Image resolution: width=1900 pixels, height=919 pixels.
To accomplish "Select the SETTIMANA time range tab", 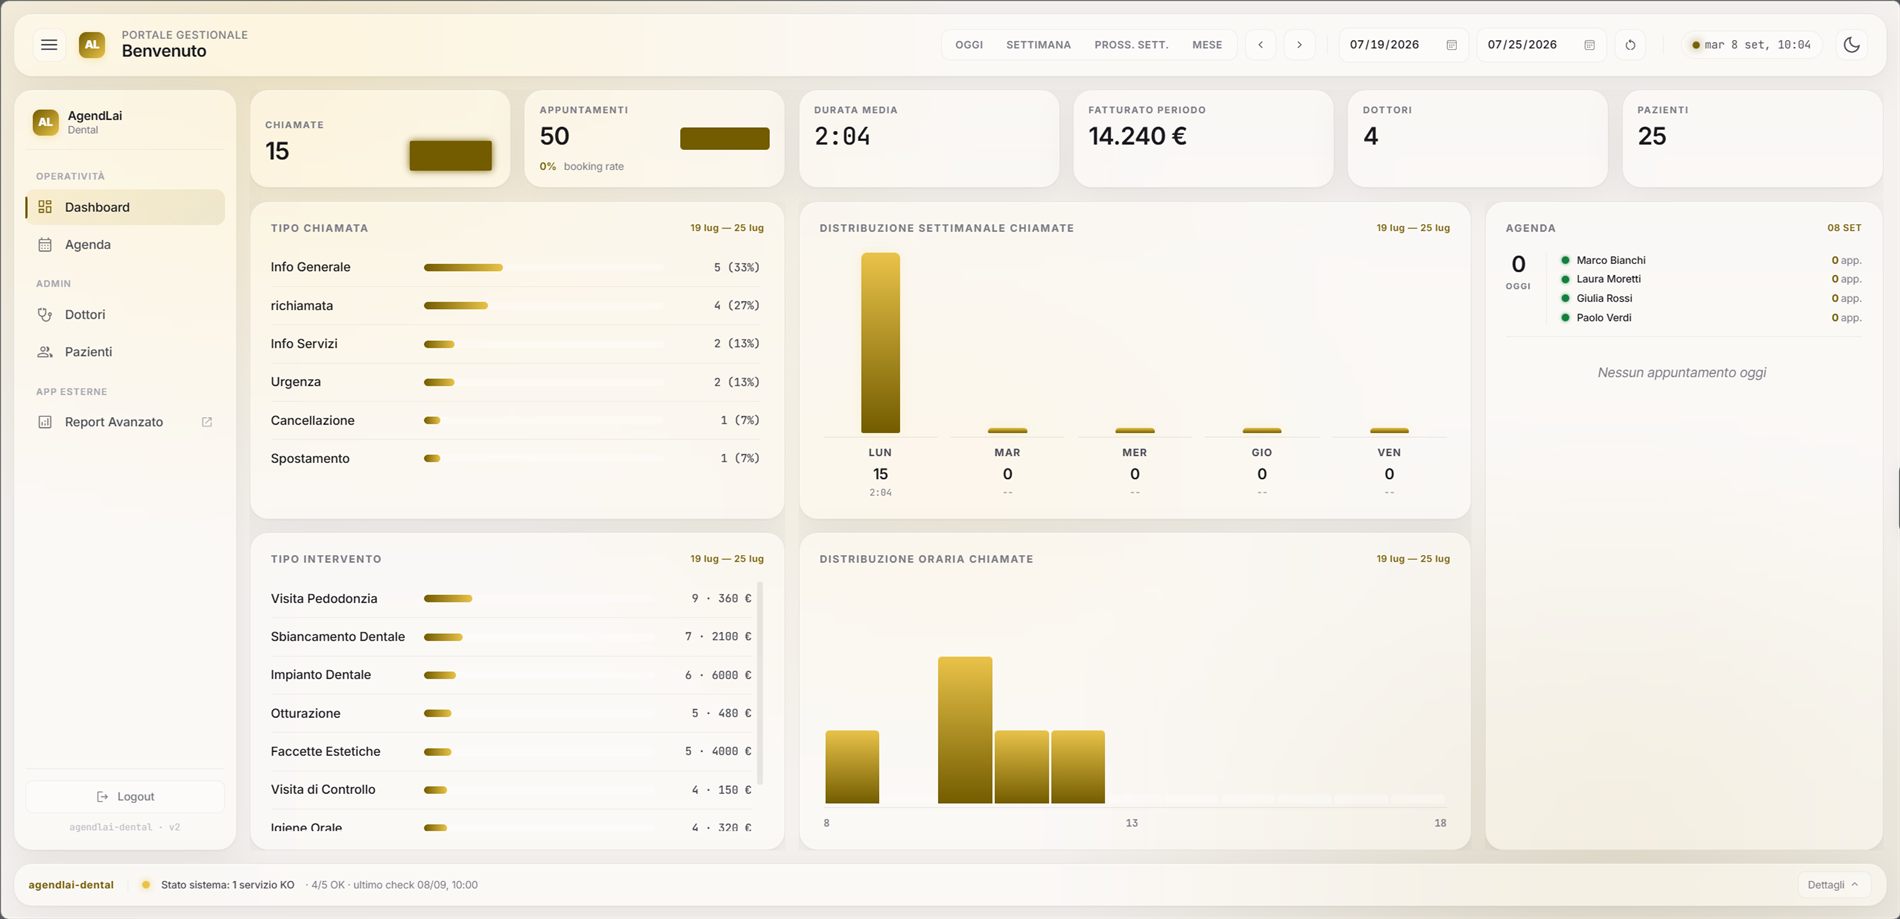I will pos(1038,45).
